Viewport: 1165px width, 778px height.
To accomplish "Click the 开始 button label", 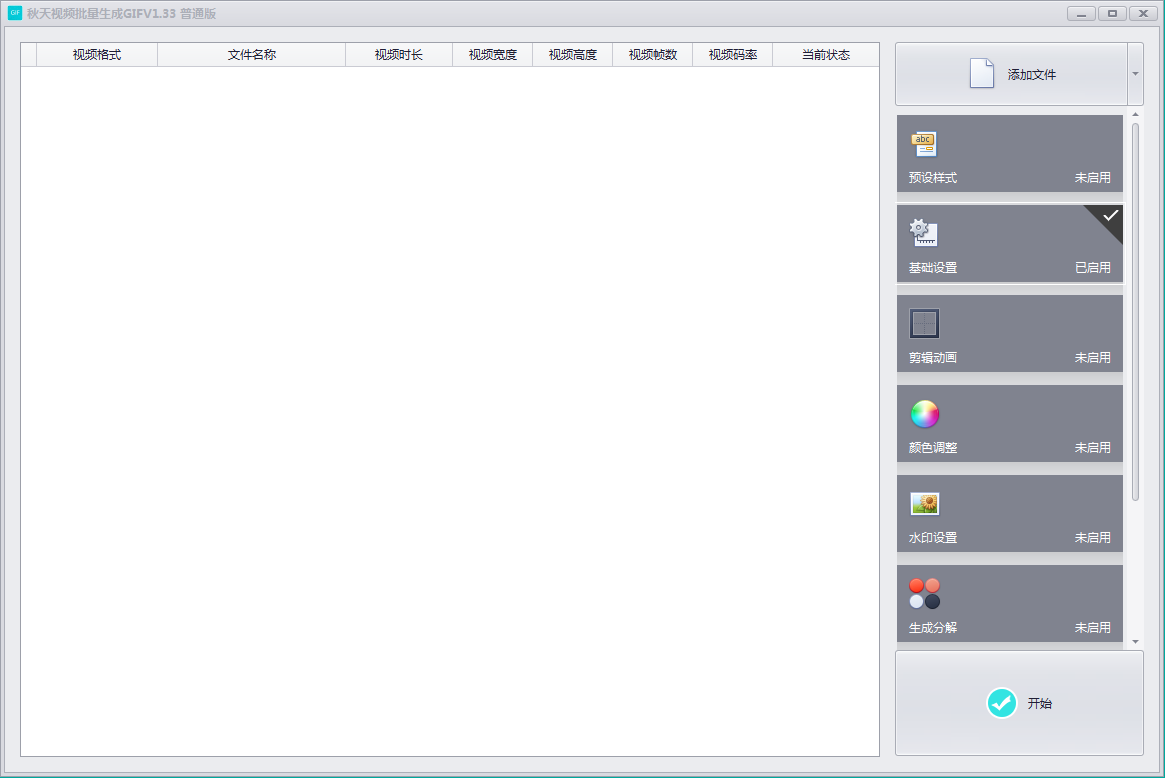I will pos(1039,704).
